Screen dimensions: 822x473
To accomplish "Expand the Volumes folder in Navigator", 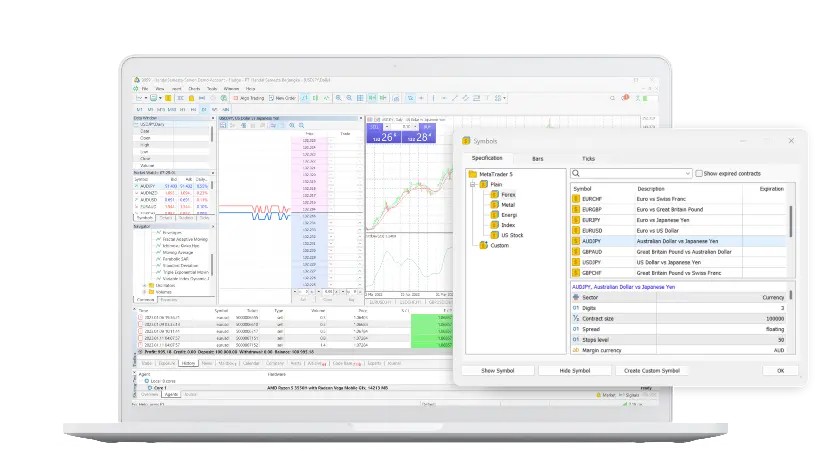I will (x=145, y=292).
